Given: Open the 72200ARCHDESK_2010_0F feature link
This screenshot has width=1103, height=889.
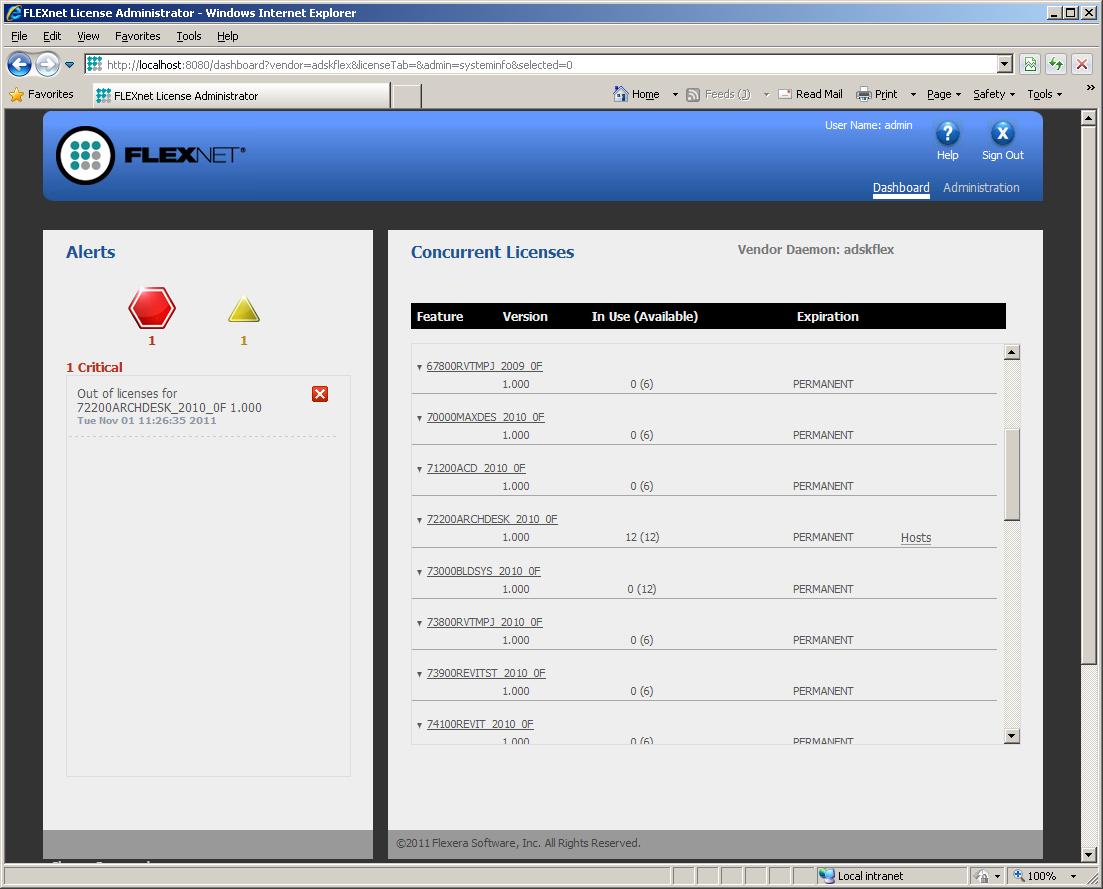Looking at the screenshot, I should coord(492,519).
